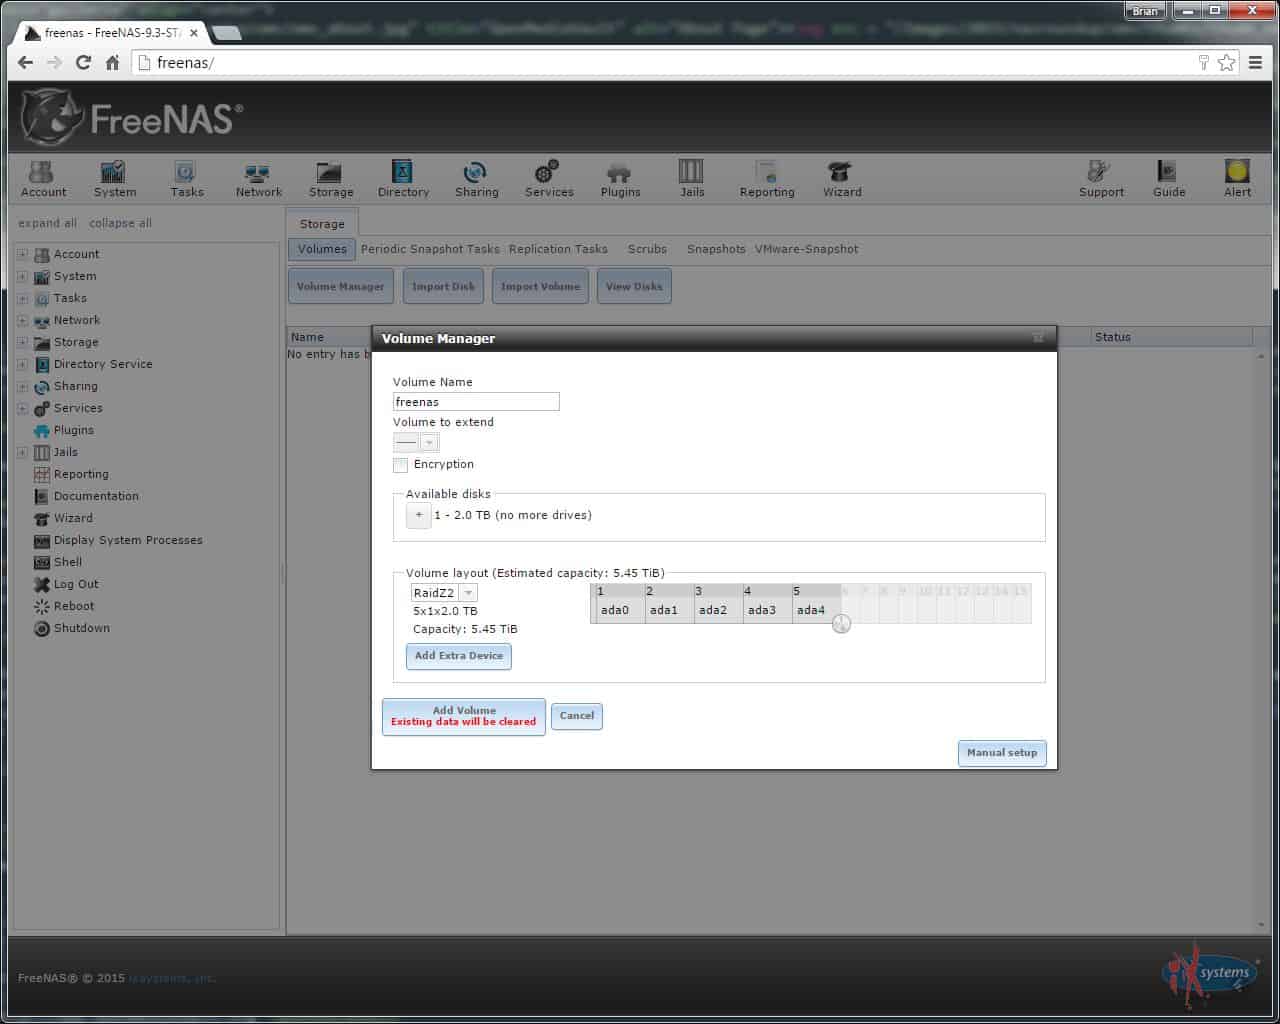The height and width of the screenshot is (1024, 1280).
Task: Go back in browser
Action: coord(26,62)
